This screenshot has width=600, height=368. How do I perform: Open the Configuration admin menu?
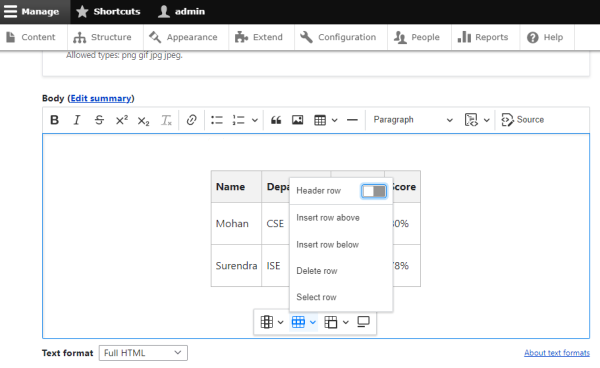[x=341, y=37]
